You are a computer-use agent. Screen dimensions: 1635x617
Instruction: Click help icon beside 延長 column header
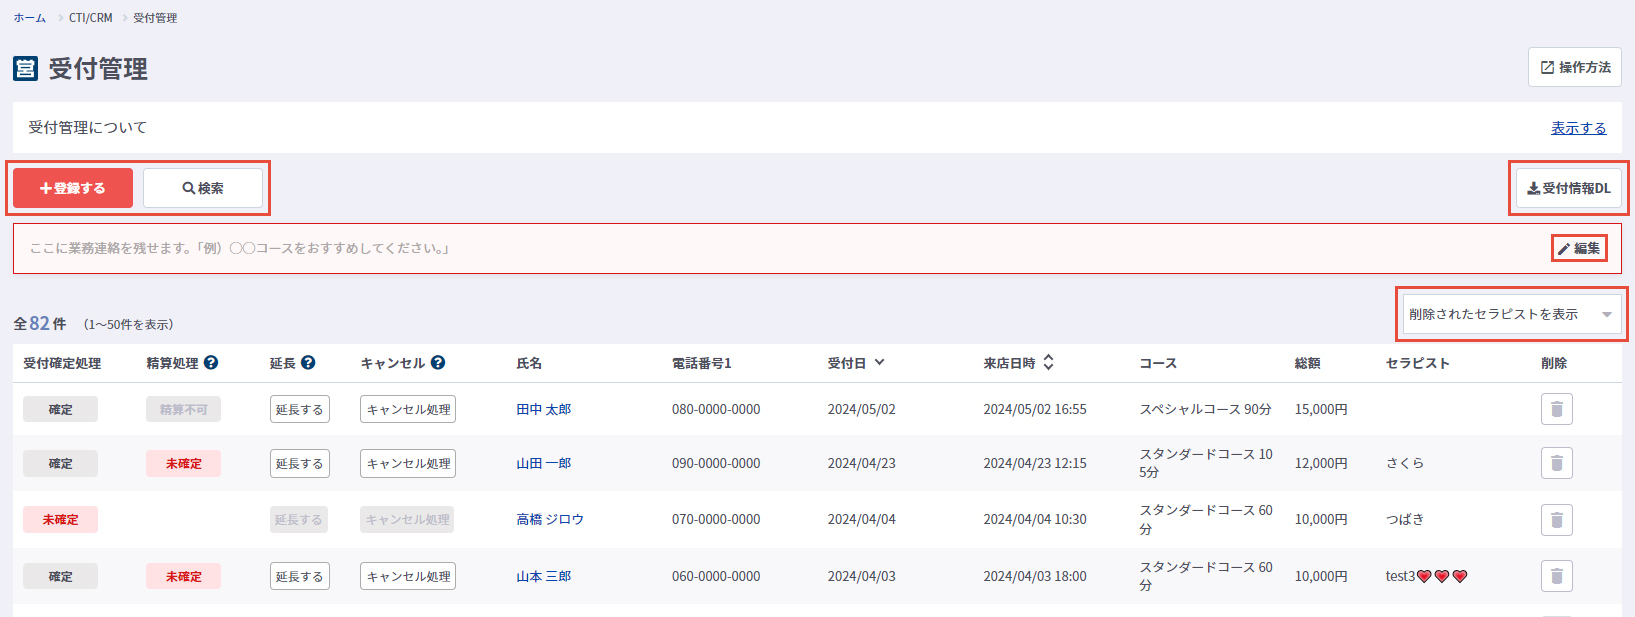308,363
